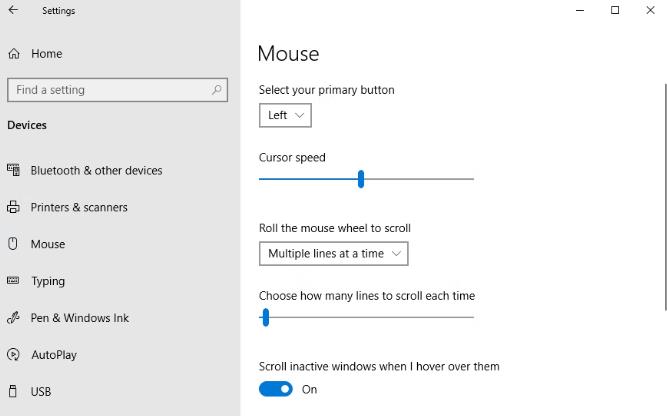Focus the Find a setting search box
This screenshot has height=416, width=667.
110,90
